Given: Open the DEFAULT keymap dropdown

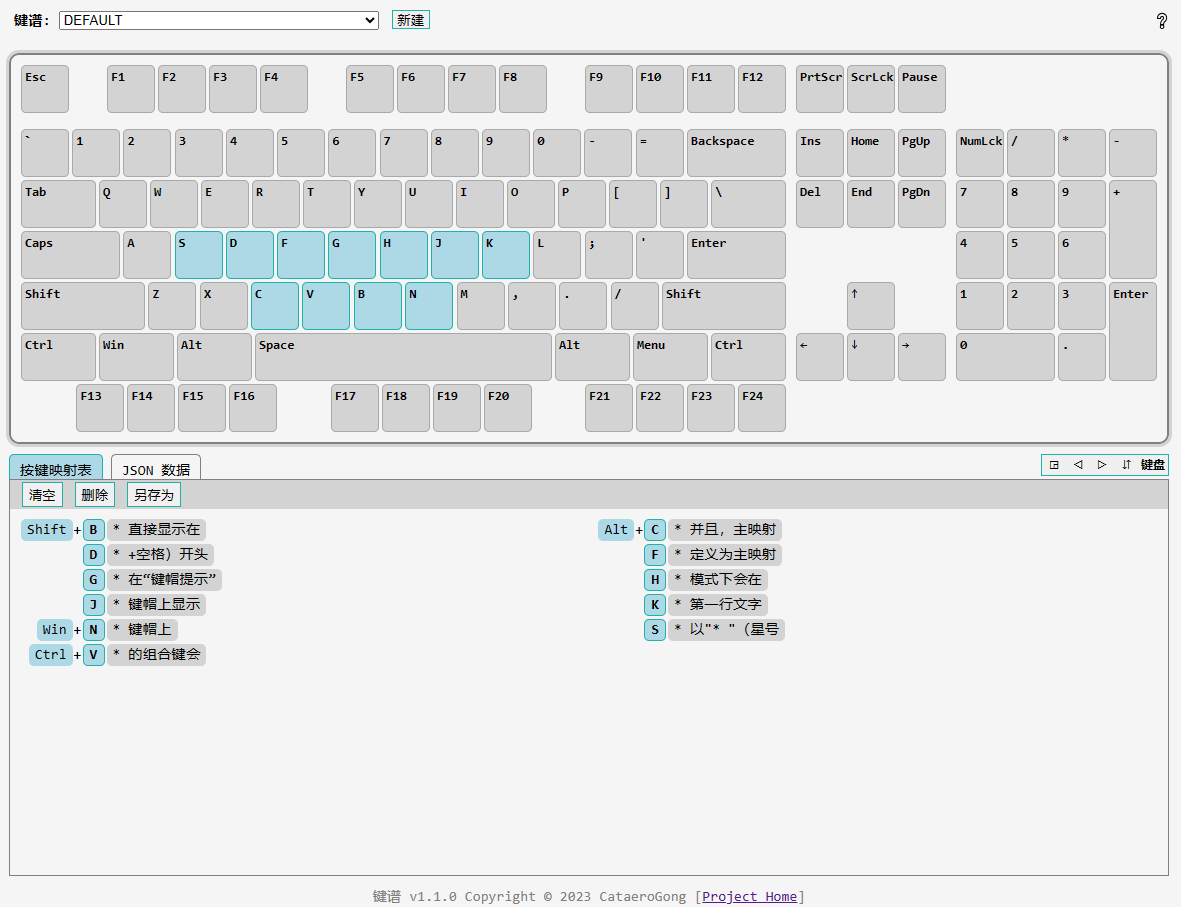Looking at the screenshot, I should pos(218,20).
